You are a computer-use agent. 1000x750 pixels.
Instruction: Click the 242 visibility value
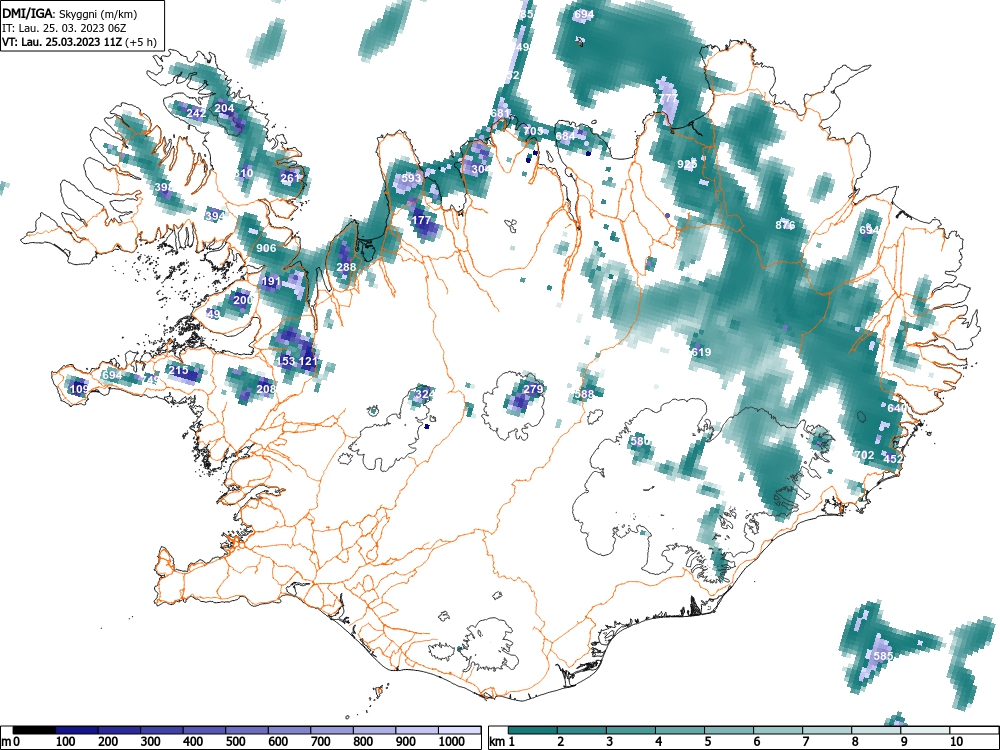click(x=196, y=114)
